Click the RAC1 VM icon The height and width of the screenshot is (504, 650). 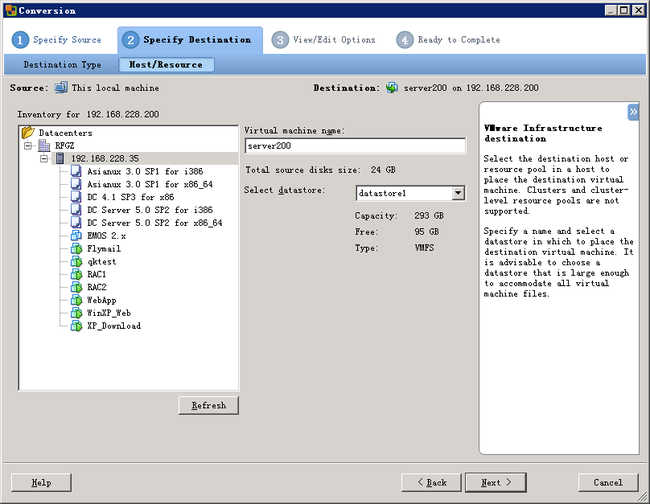pyautogui.click(x=76, y=274)
